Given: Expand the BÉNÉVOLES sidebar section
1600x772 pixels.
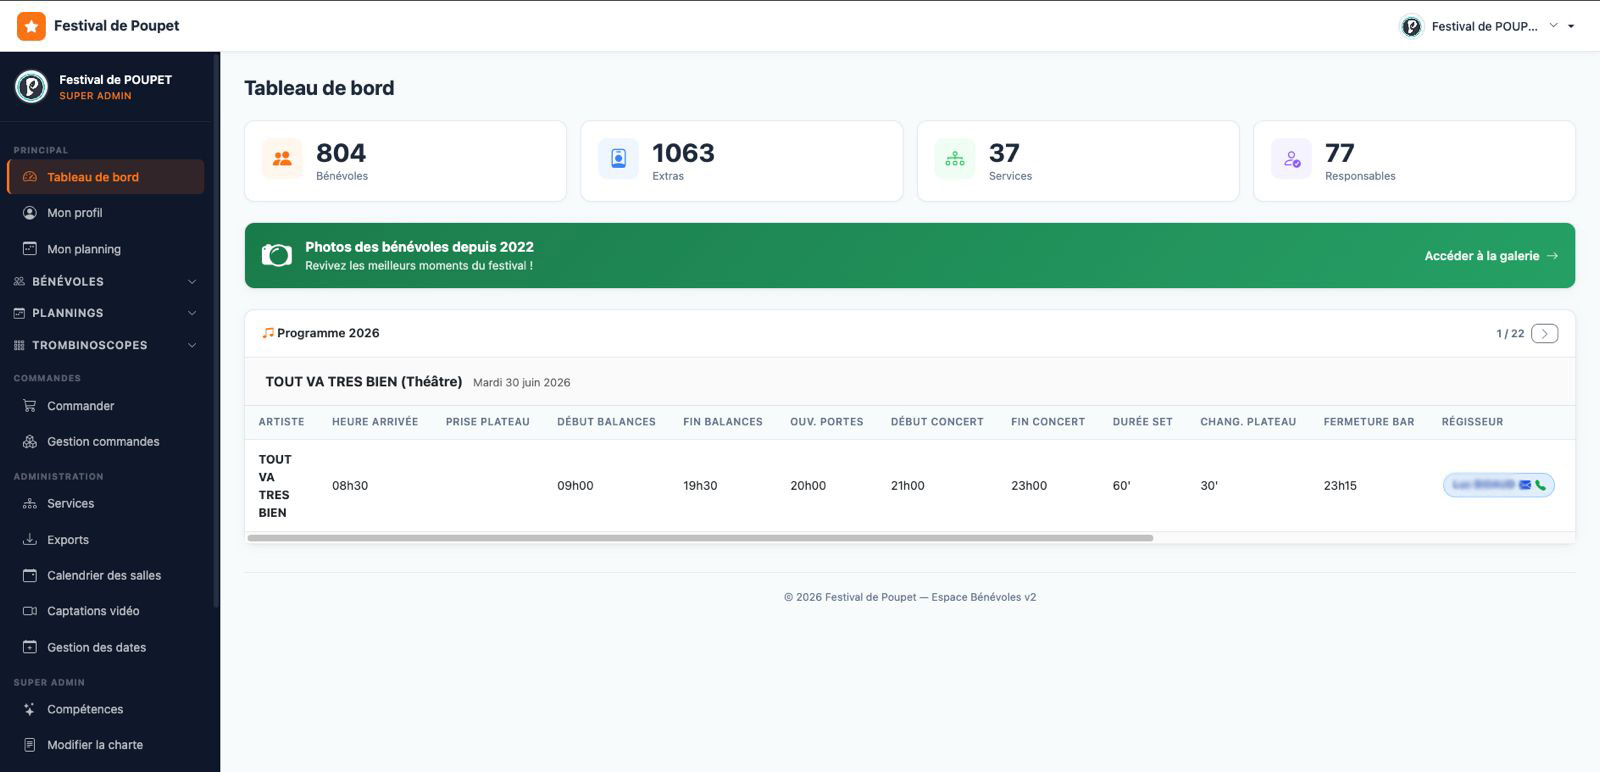Looking at the screenshot, I should (x=106, y=282).
